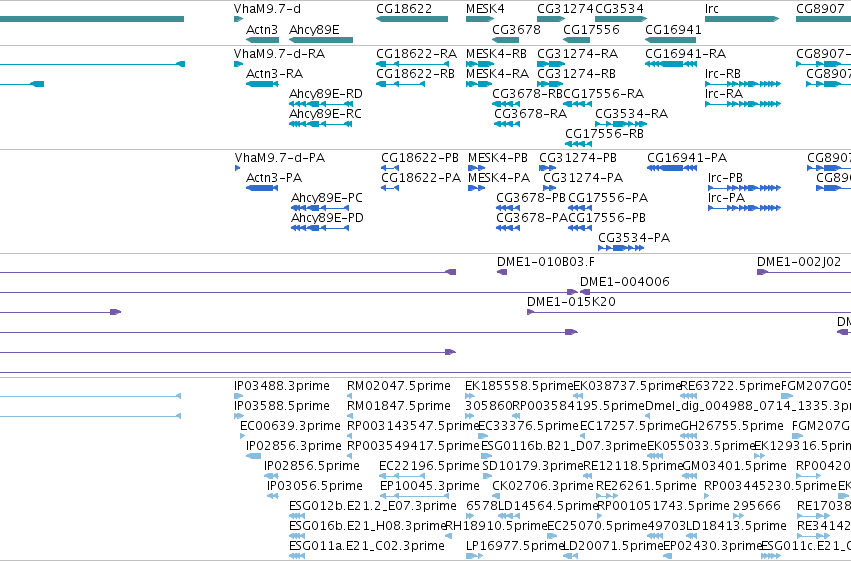Select the IP03588.5prime EST label

282,406
